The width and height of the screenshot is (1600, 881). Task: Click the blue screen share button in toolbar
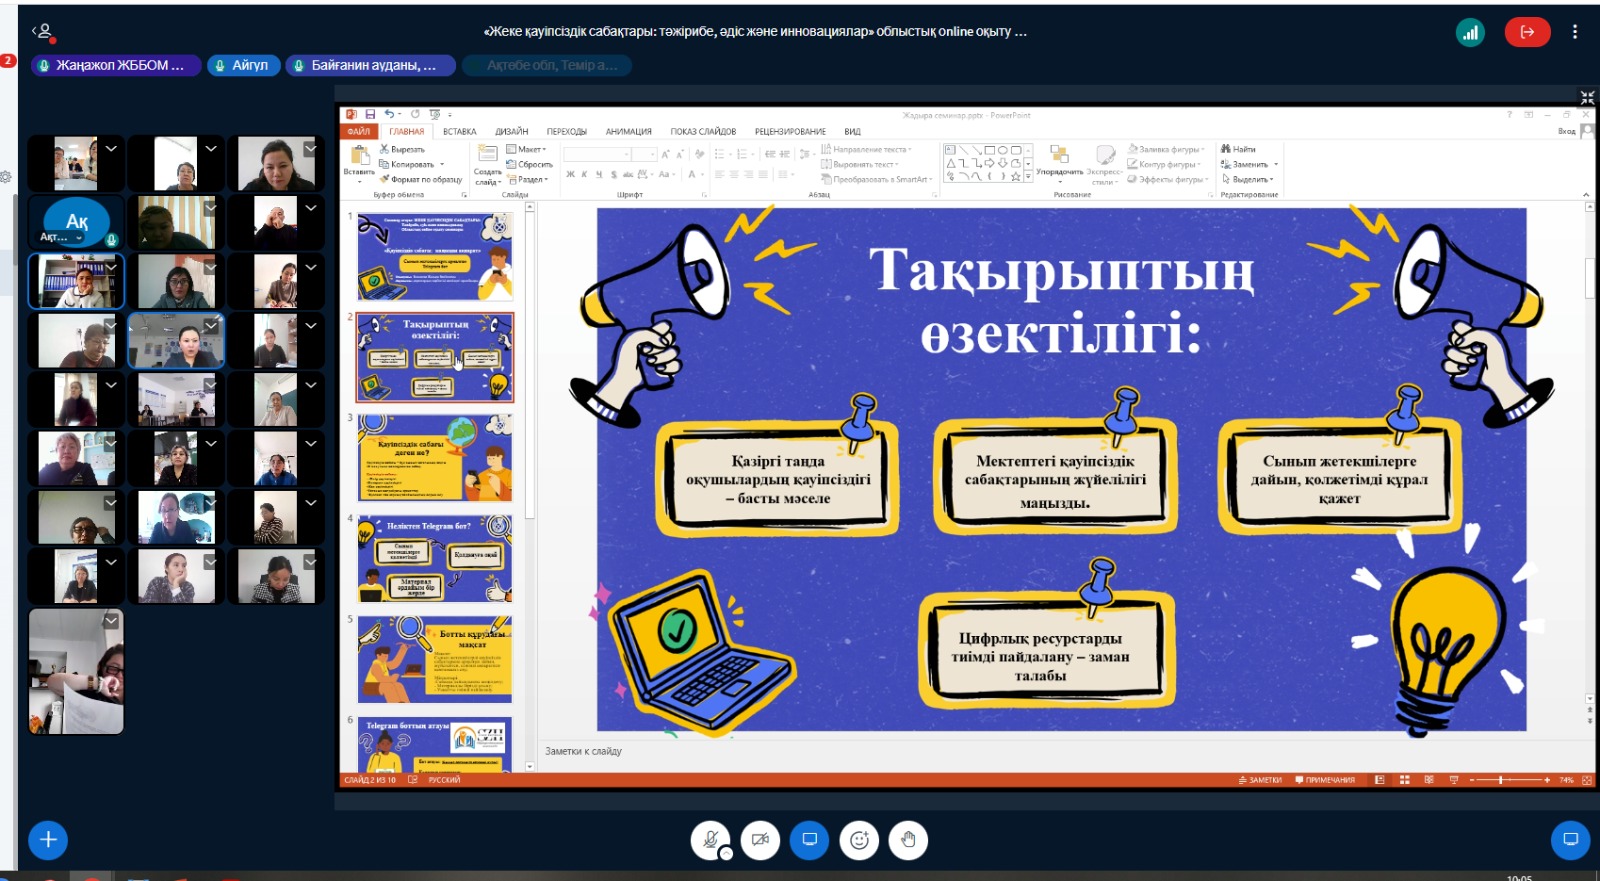pos(809,840)
